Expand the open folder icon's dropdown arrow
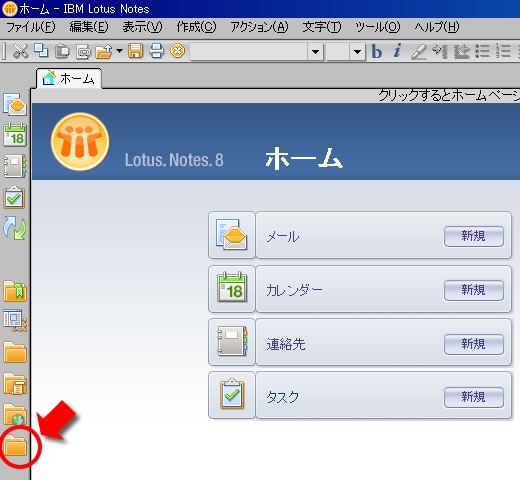The image size is (520, 480). (x=119, y=51)
